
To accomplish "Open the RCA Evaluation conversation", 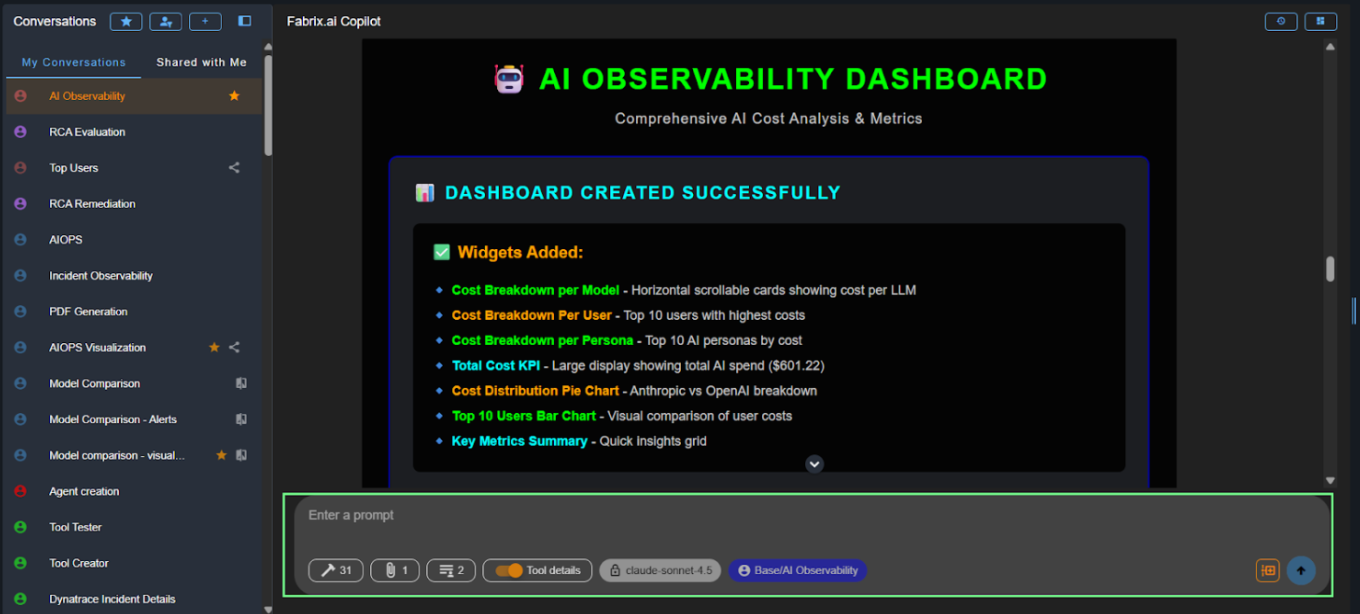I will click(87, 132).
